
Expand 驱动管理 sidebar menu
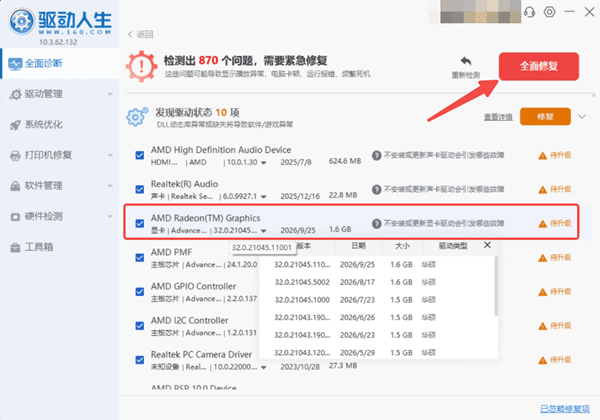pos(110,94)
